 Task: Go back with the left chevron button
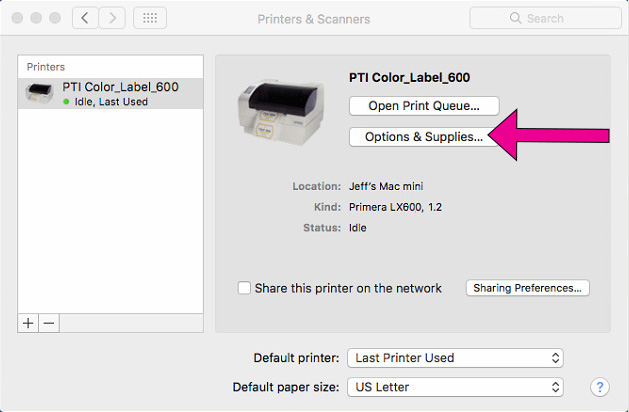tap(85, 18)
